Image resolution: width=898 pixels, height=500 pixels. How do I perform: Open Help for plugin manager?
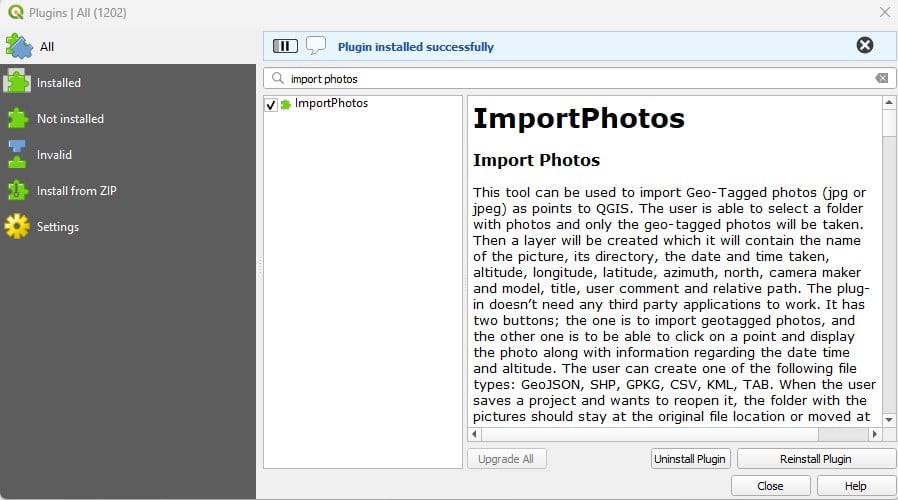856,486
